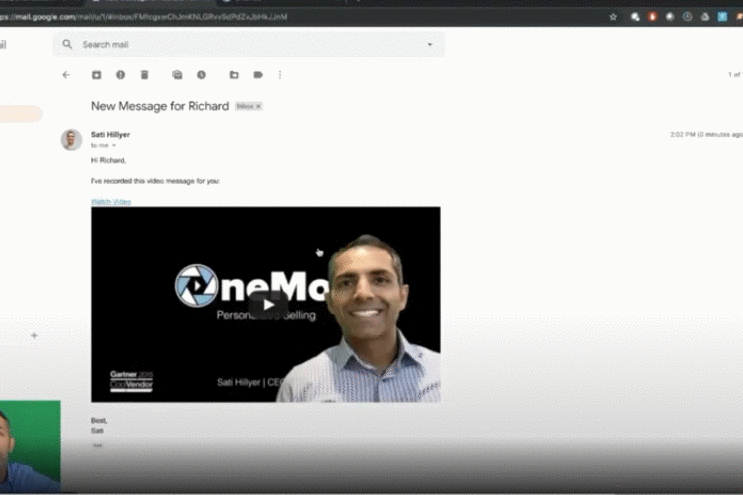The width and height of the screenshot is (743, 495).
Task: Click the Gartner Cool Vendor badge in thumbnail
Action: pyautogui.click(x=131, y=381)
